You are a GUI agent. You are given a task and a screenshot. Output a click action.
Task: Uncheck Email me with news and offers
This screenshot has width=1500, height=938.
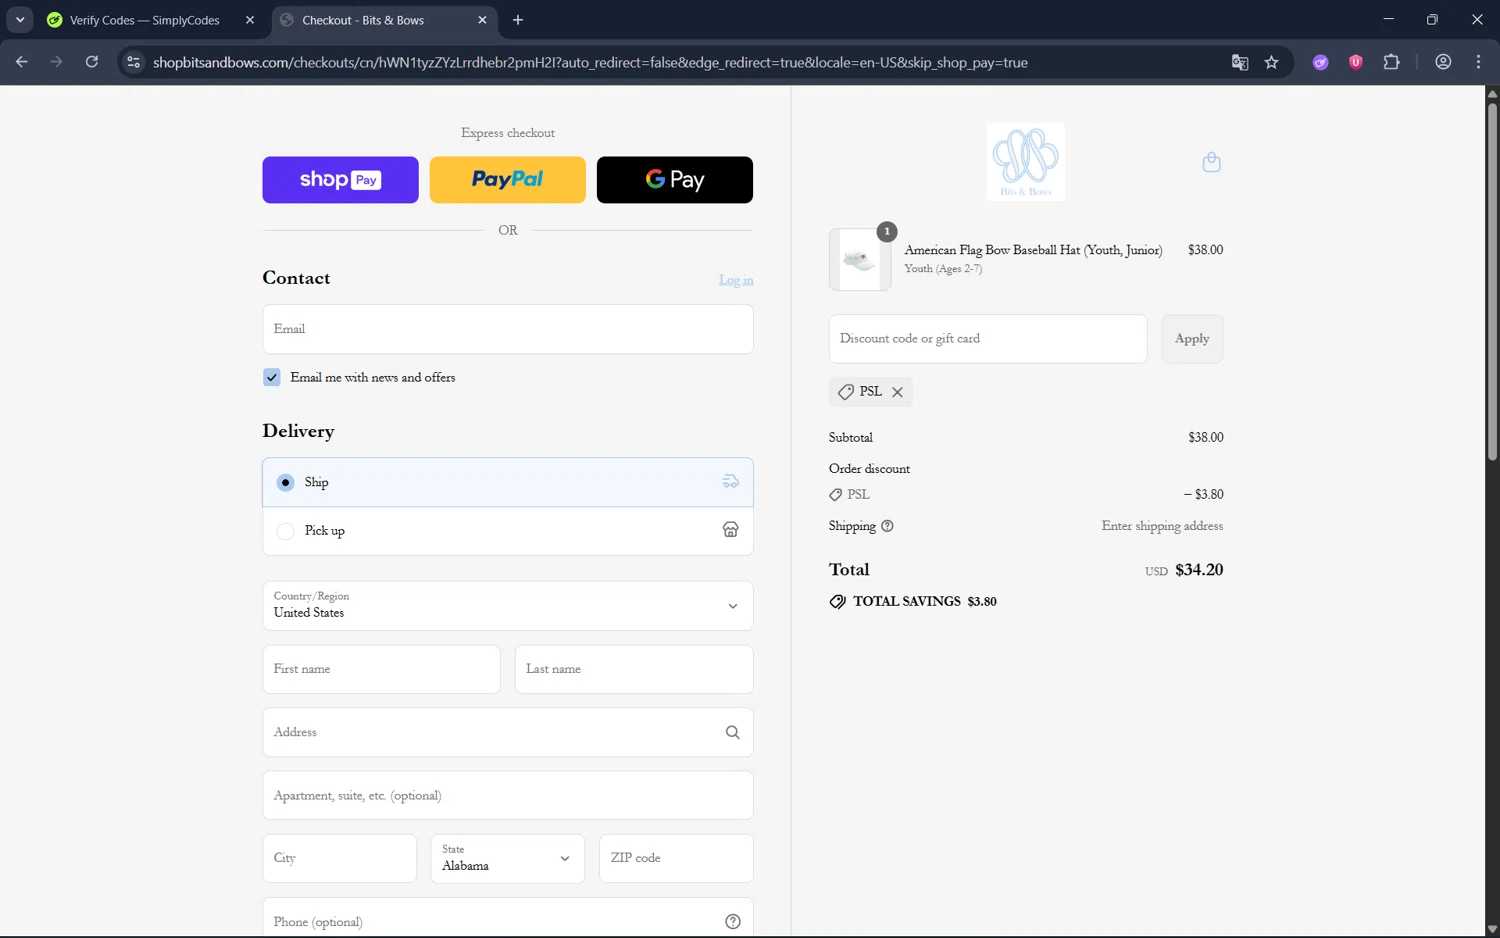[272, 377]
